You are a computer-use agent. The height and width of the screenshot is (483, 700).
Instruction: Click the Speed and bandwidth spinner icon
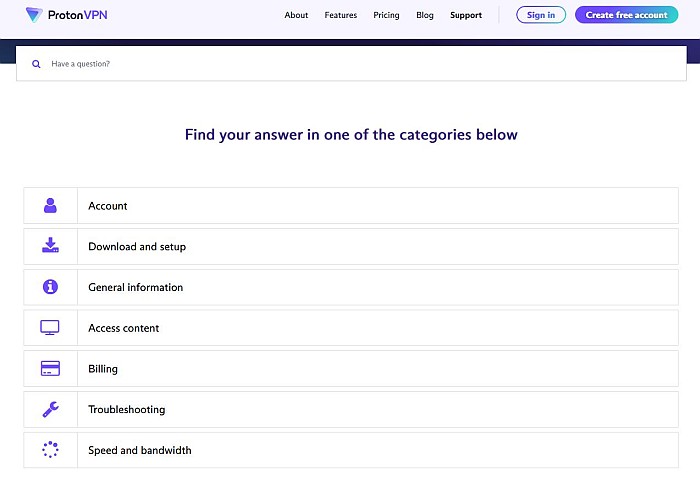[x=50, y=450]
